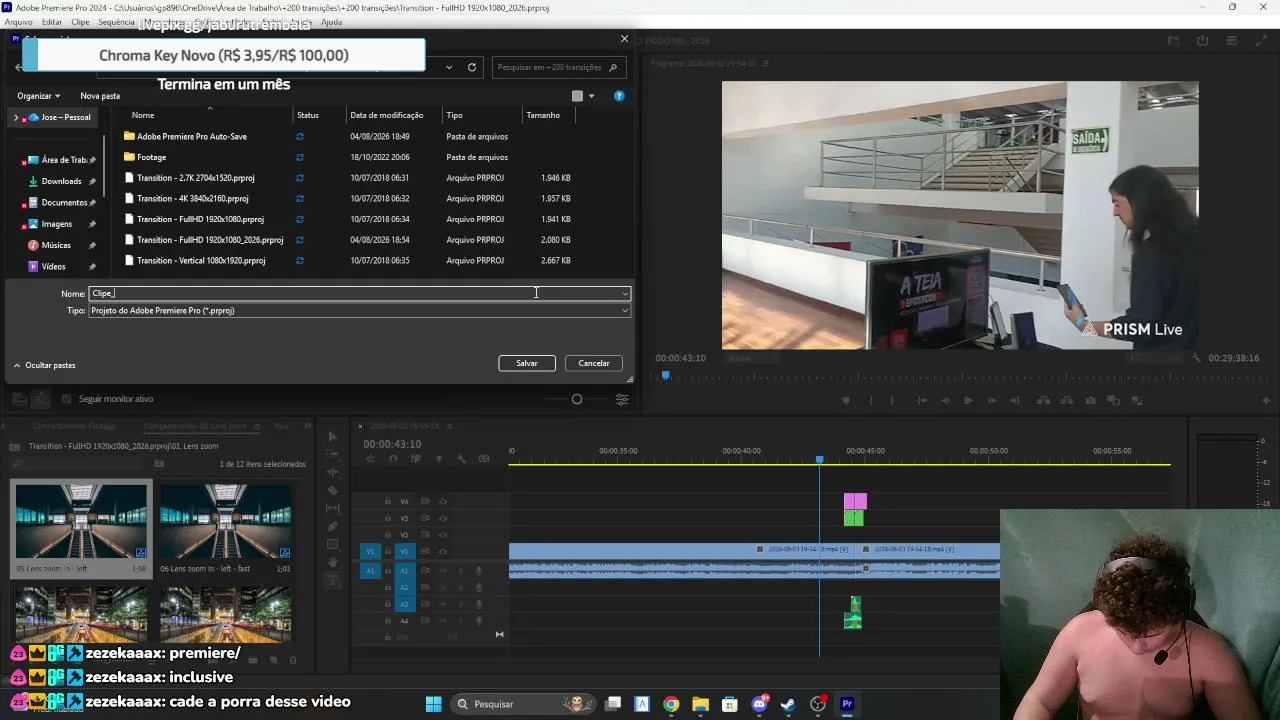Toggle Seguir monitor ativo checkbox
This screenshot has width=1280, height=720.
[x=67, y=399]
